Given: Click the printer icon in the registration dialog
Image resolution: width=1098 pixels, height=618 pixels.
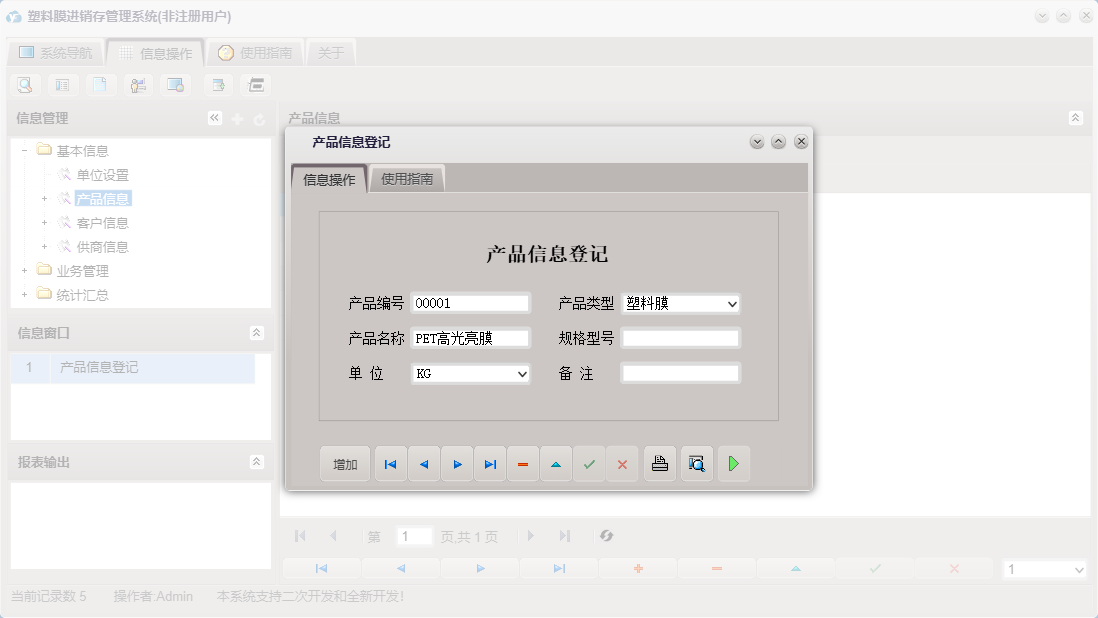Looking at the screenshot, I should click(x=659, y=463).
